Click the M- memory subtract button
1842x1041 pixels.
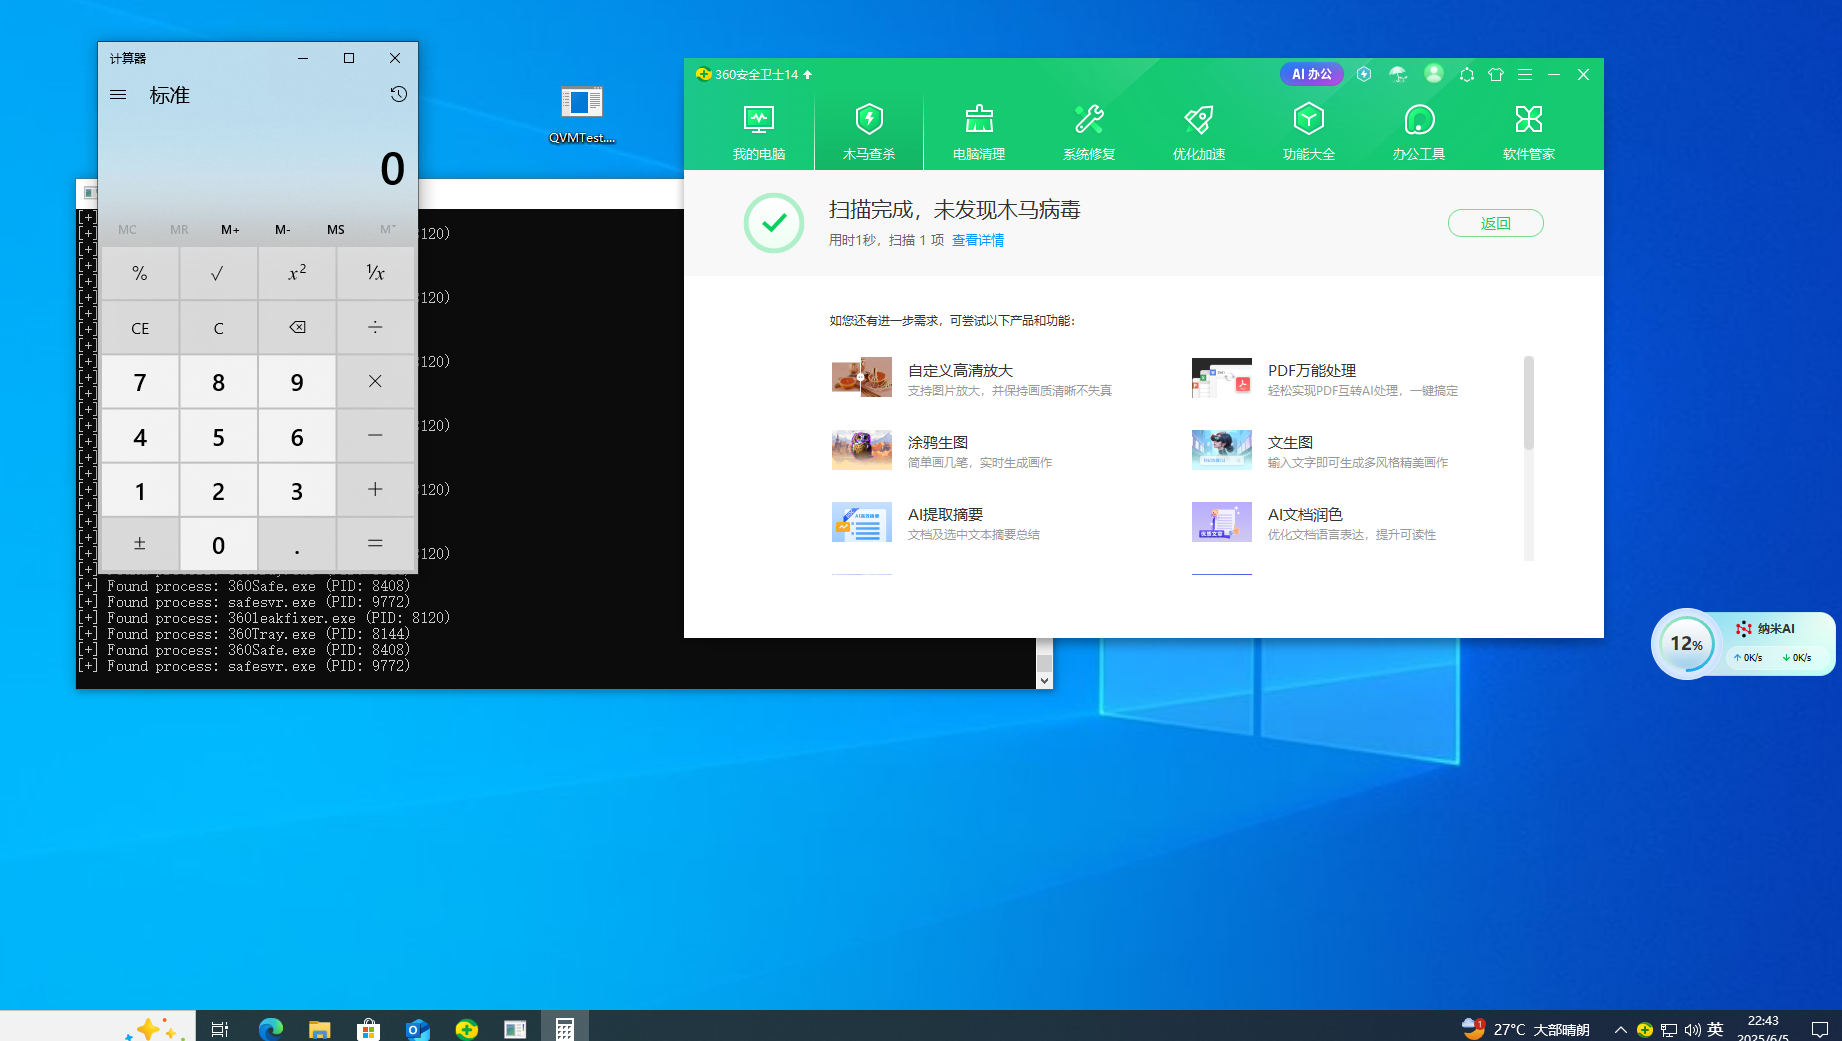pos(283,230)
